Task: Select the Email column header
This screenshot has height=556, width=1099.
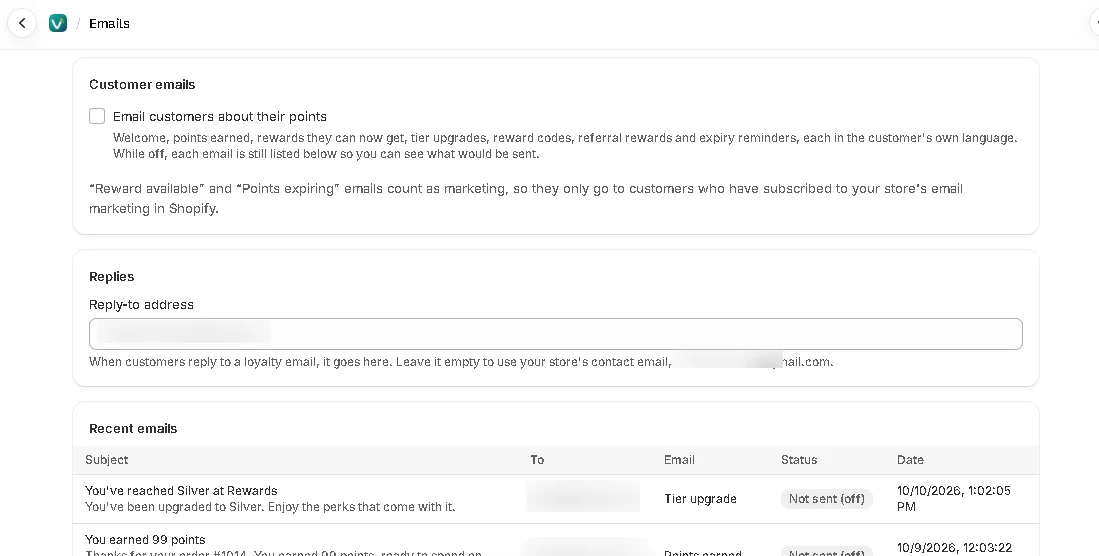Action: [x=679, y=460]
